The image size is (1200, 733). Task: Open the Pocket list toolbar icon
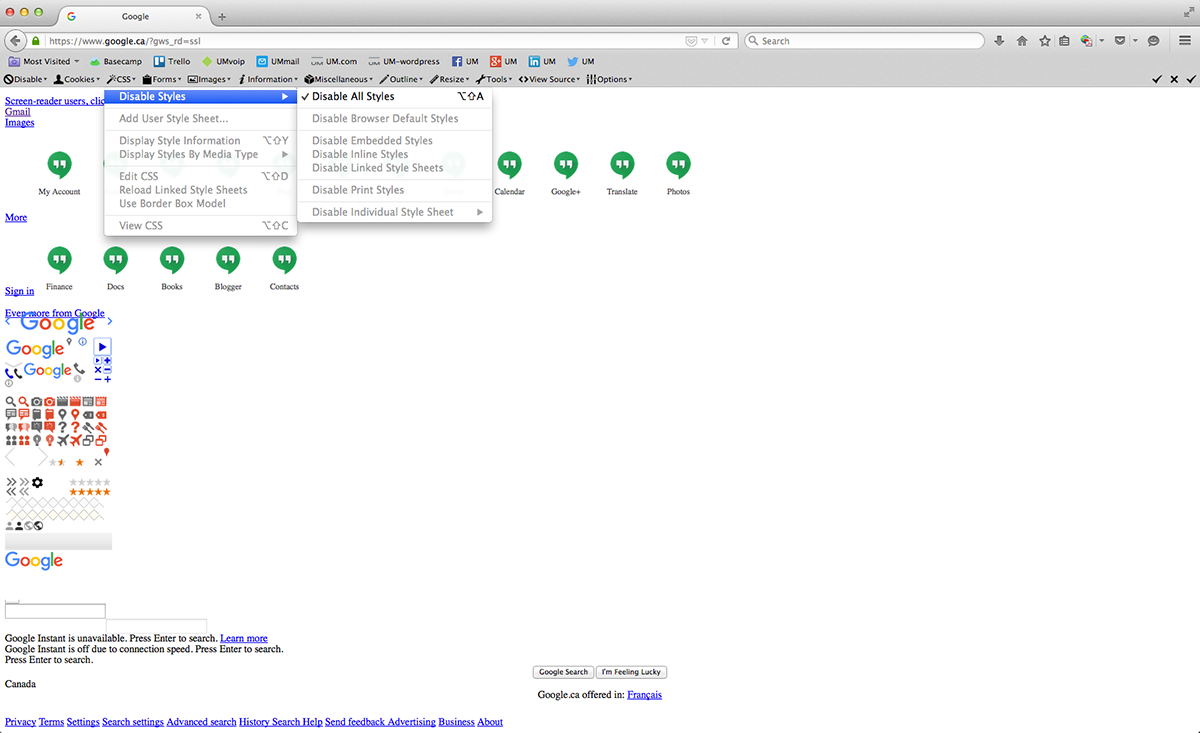click(1121, 41)
